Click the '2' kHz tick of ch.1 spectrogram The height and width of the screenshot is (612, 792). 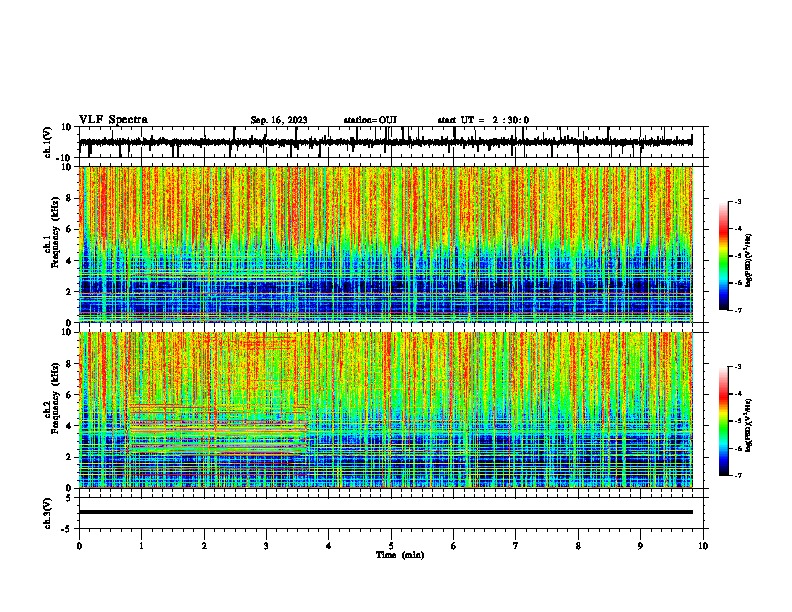(x=69, y=292)
